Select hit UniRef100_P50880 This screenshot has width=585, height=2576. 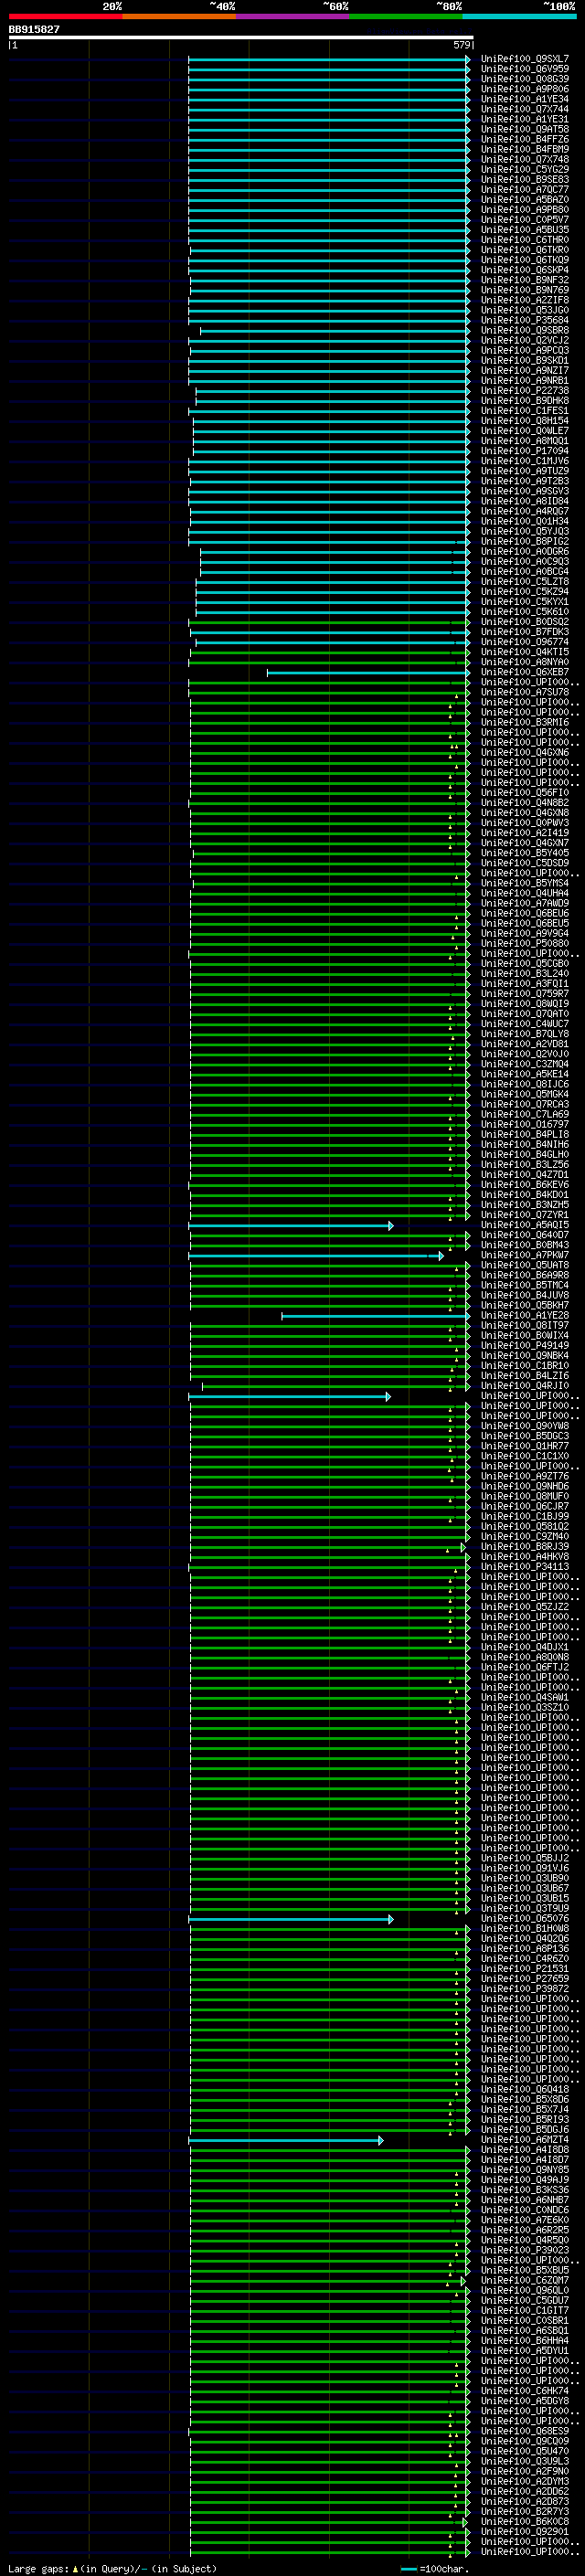coord(525,943)
